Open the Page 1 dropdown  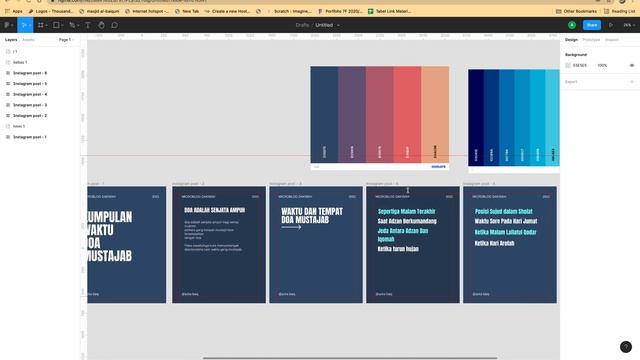click(67, 40)
